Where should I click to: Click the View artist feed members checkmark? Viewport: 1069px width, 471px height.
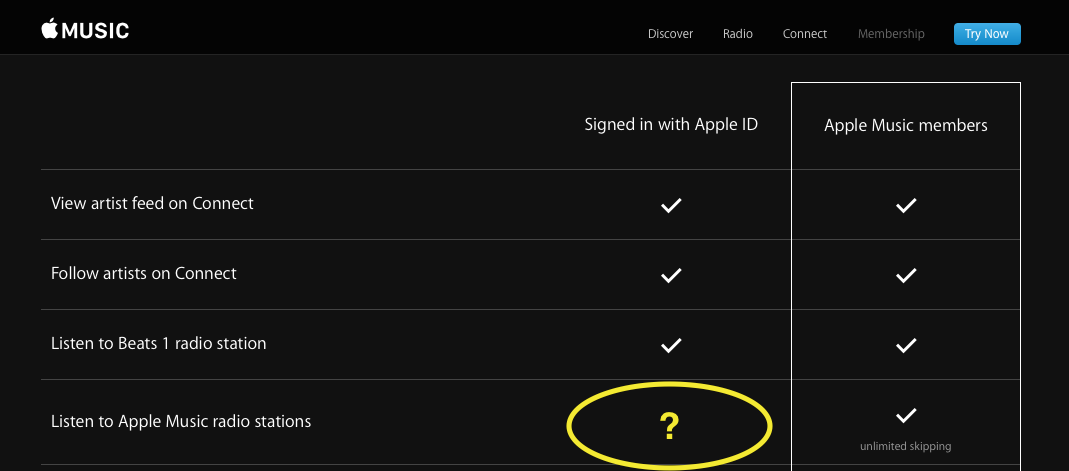(905, 205)
